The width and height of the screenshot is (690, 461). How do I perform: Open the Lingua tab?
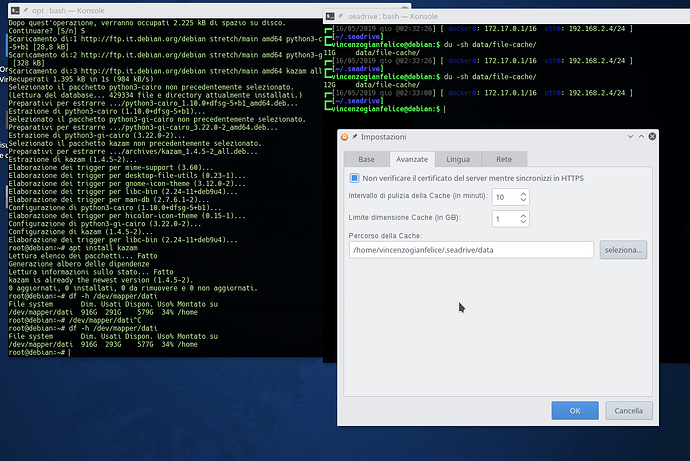click(459, 159)
